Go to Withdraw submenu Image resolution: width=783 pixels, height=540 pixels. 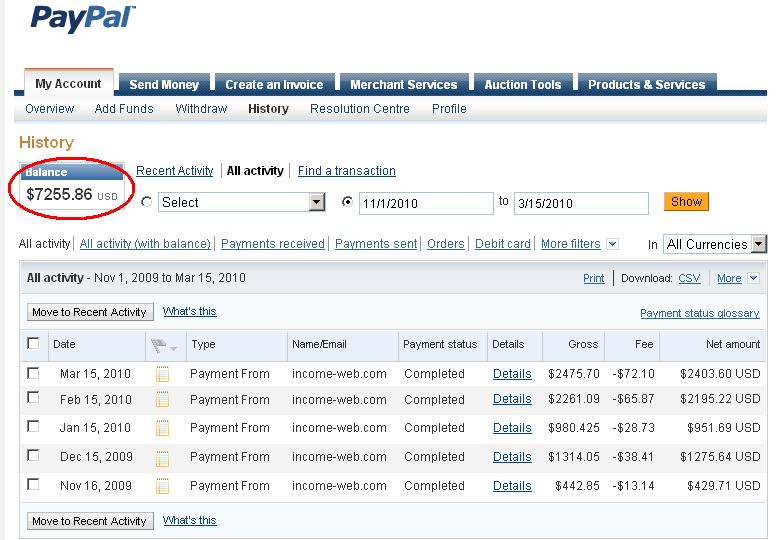[x=201, y=108]
